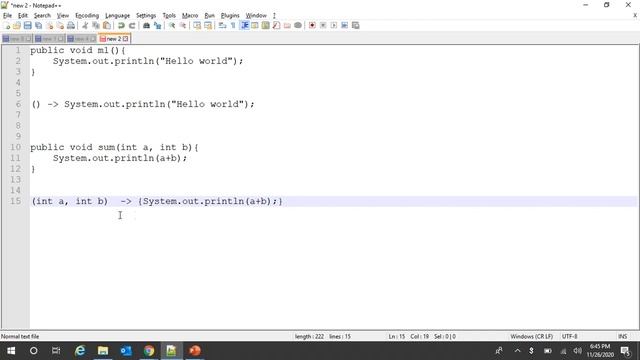Click 'length : 222' status bar entry
The image size is (640, 360).
pyautogui.click(x=309, y=337)
